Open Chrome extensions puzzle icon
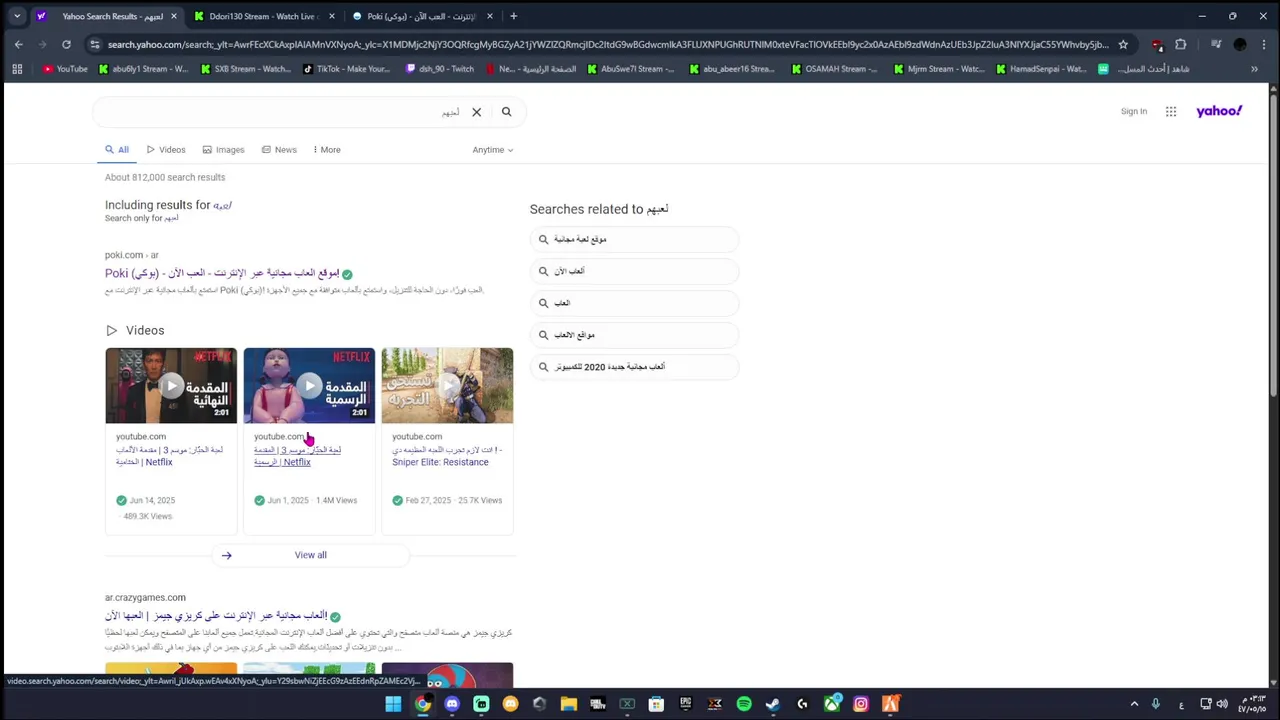The height and width of the screenshot is (720, 1280). [x=1181, y=44]
